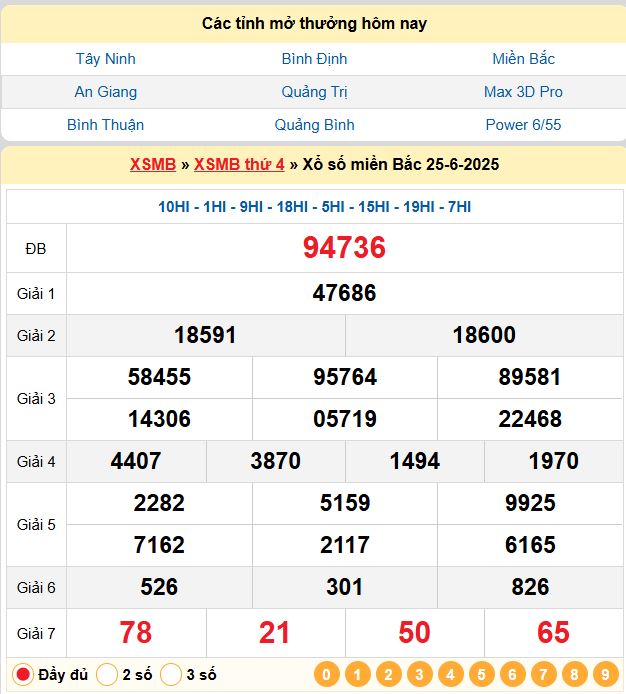This screenshot has width=626, height=694.
Task: Click the orange digit 1 filter circle
Action: (x=358, y=675)
